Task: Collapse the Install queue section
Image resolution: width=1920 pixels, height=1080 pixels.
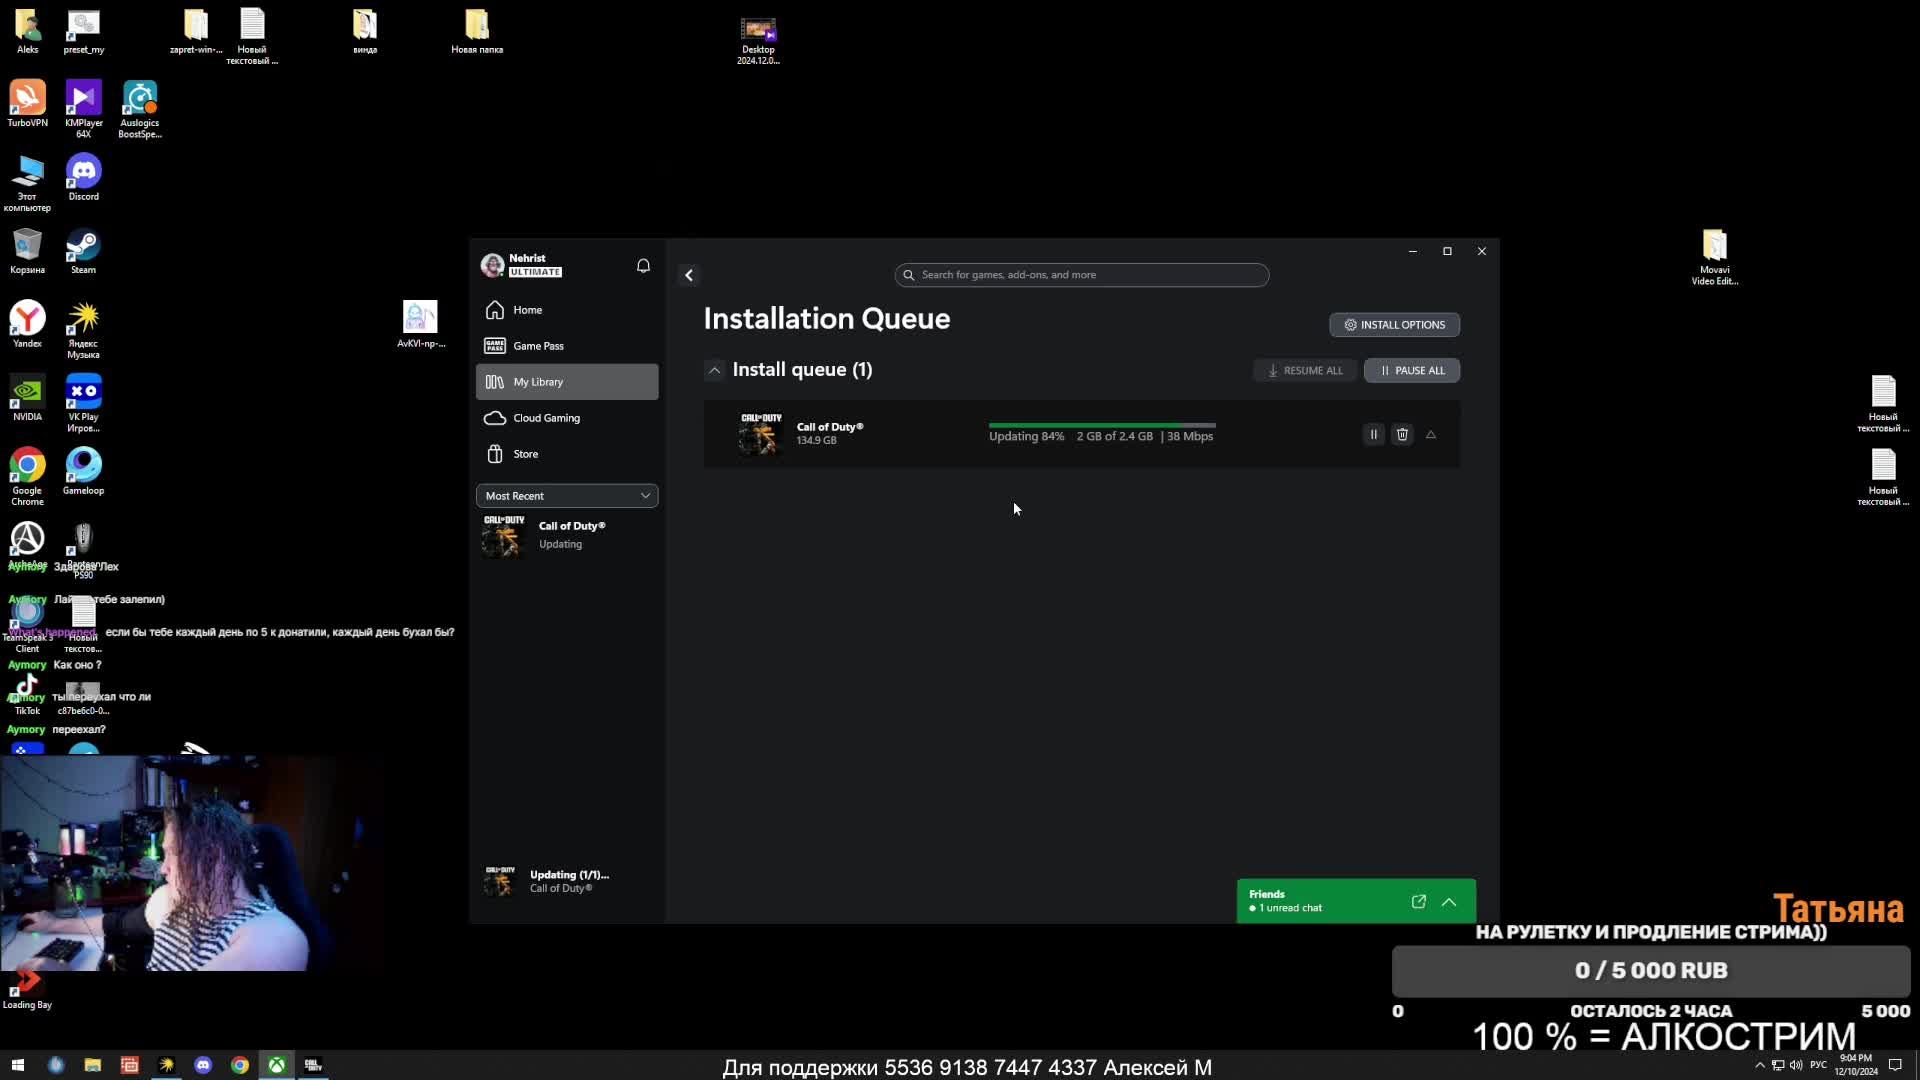Action: [x=714, y=370]
